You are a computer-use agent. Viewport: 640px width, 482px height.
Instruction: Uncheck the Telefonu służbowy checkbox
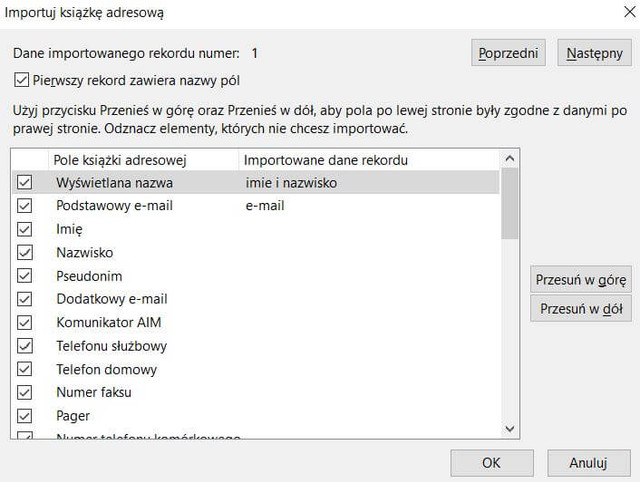coord(24,346)
